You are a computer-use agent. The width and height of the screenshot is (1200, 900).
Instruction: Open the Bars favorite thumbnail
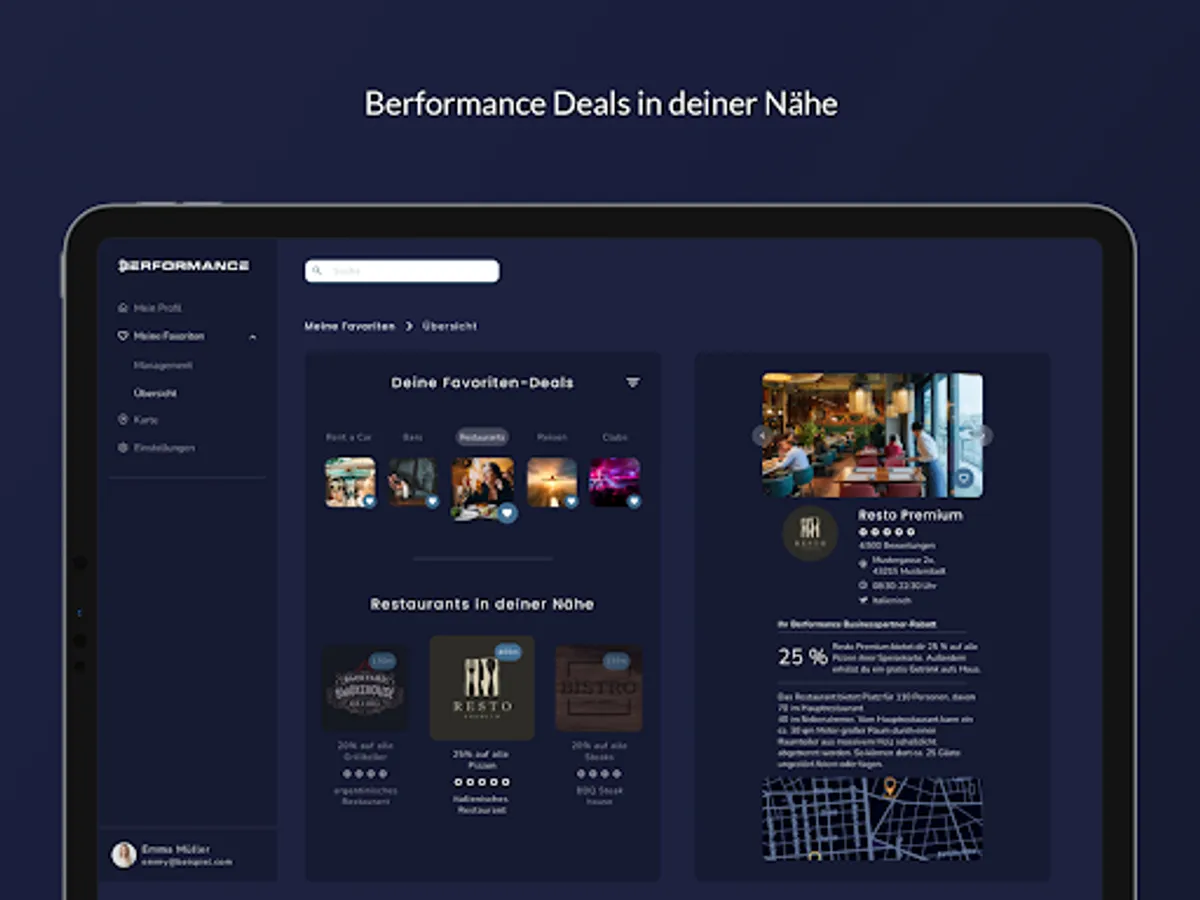pos(412,482)
